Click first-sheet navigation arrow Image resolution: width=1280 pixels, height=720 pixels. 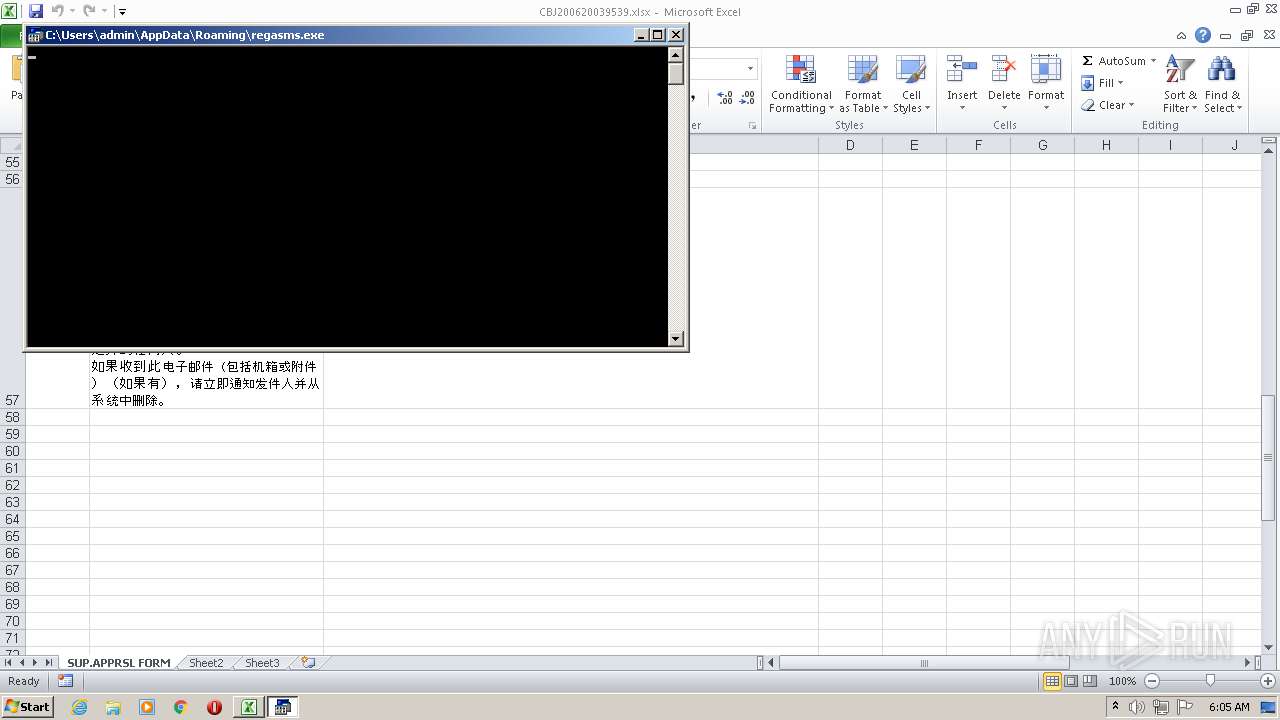coord(9,662)
